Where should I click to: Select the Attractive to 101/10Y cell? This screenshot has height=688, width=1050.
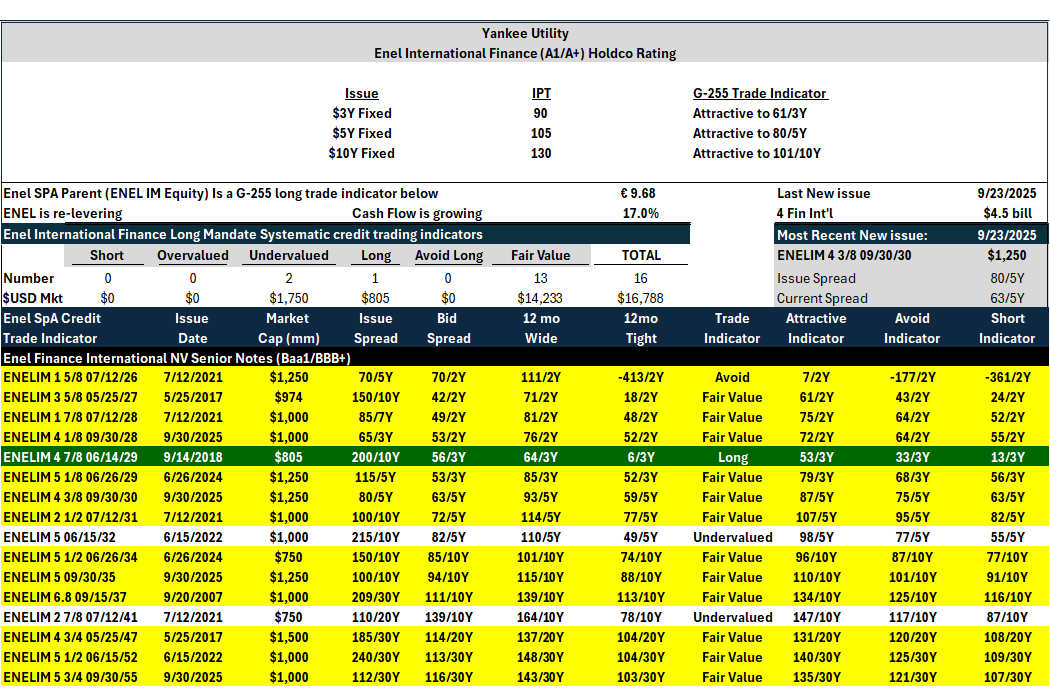[757, 153]
